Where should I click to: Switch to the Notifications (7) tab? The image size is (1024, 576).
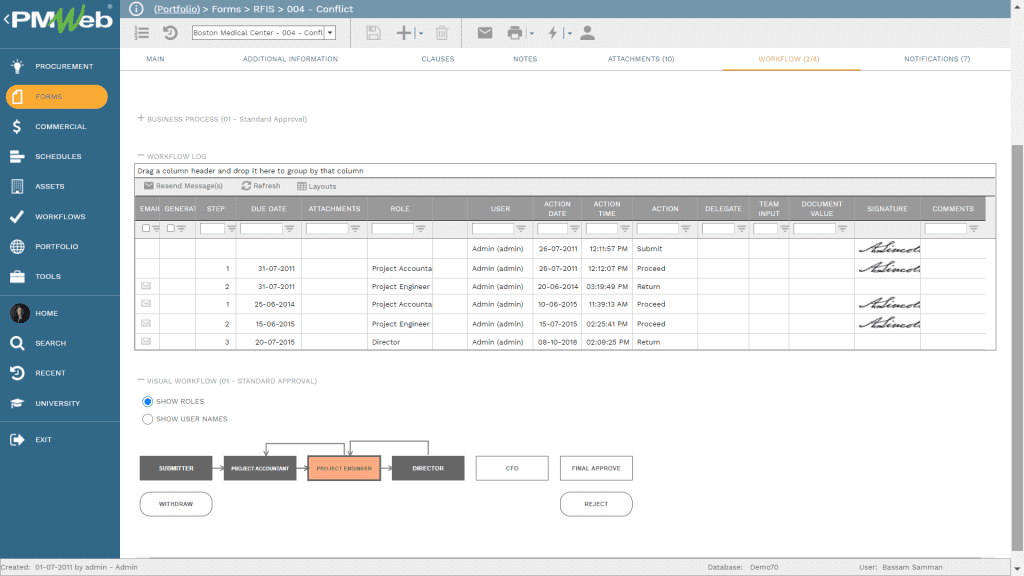(937, 59)
